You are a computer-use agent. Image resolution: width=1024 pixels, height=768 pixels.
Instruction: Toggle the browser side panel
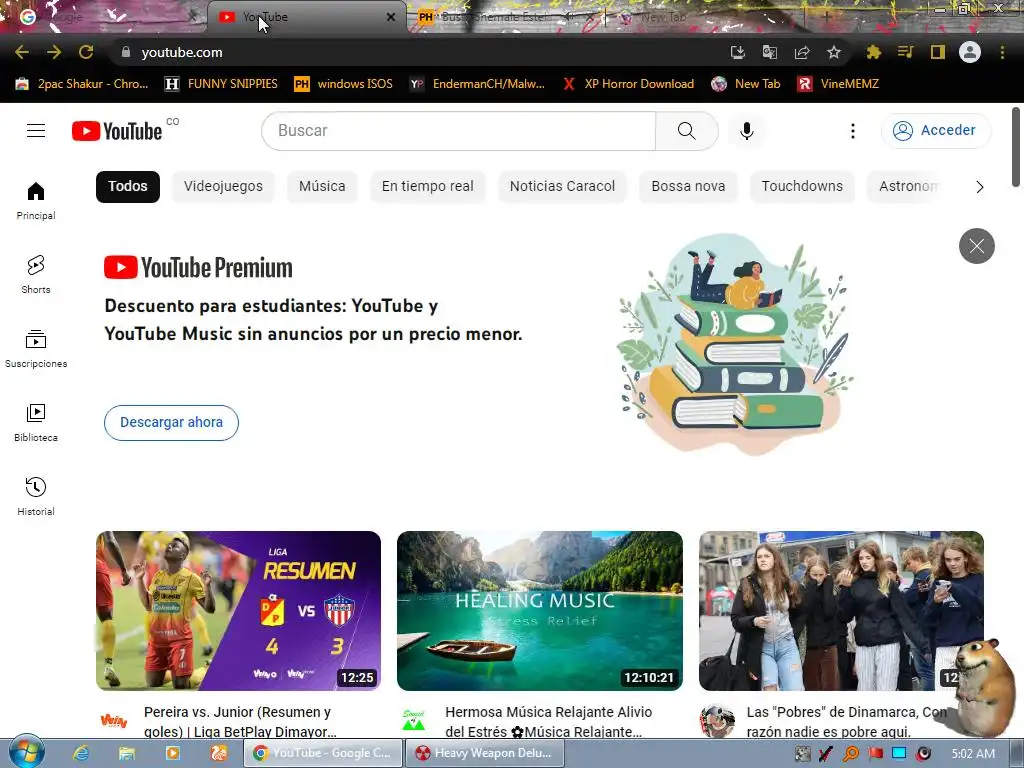pos(937,52)
